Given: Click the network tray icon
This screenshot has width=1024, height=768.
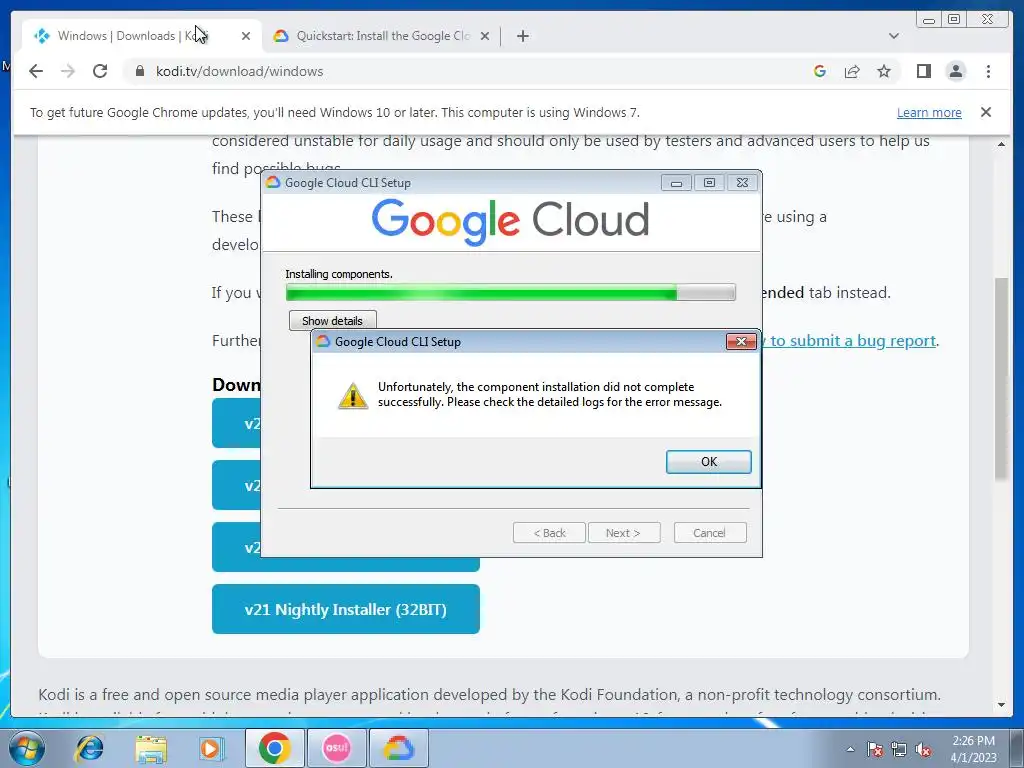Looking at the screenshot, I should (899, 750).
